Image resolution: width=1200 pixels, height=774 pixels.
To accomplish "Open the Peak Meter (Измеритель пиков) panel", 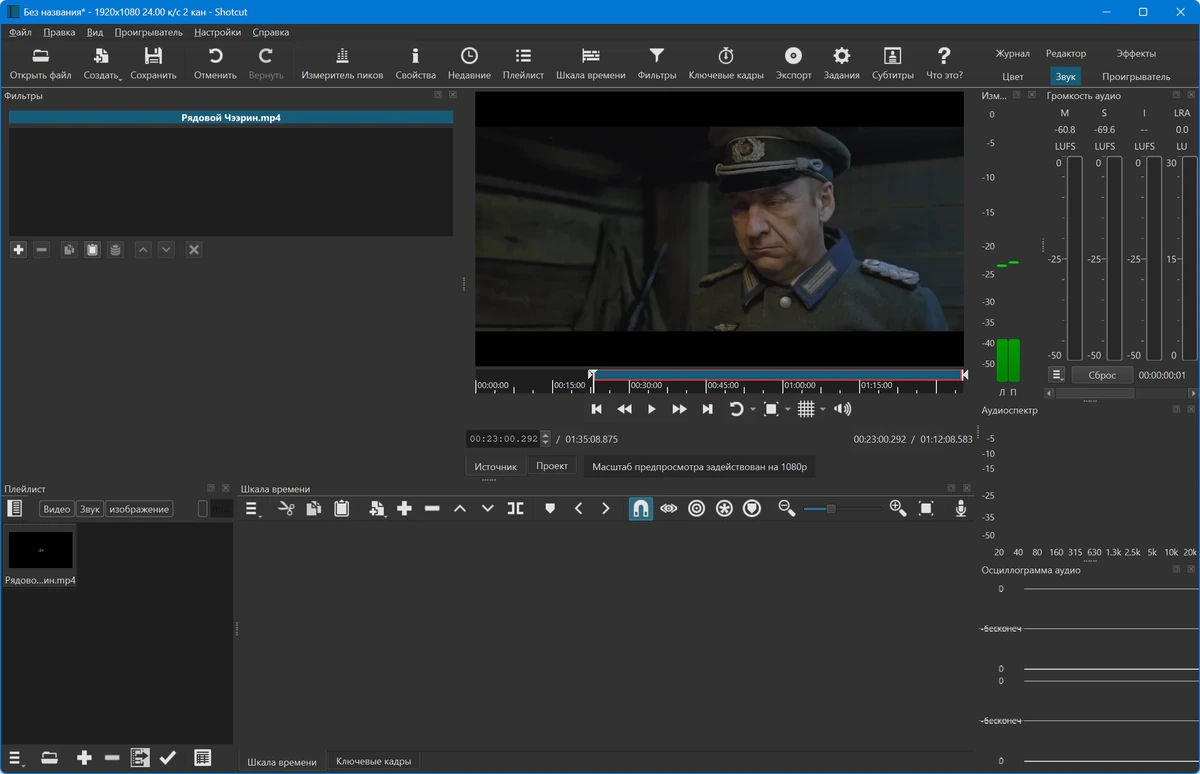I will 342,63.
